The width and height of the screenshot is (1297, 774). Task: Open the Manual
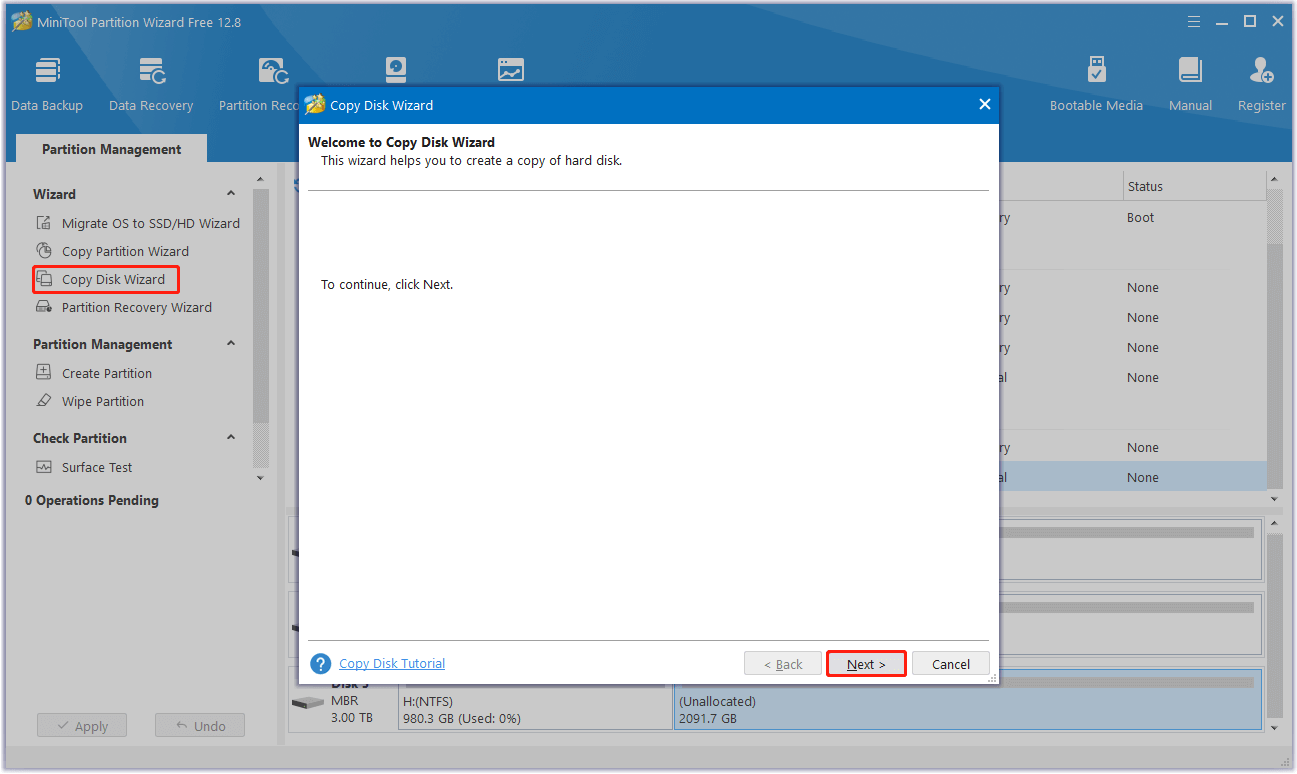pyautogui.click(x=1190, y=84)
